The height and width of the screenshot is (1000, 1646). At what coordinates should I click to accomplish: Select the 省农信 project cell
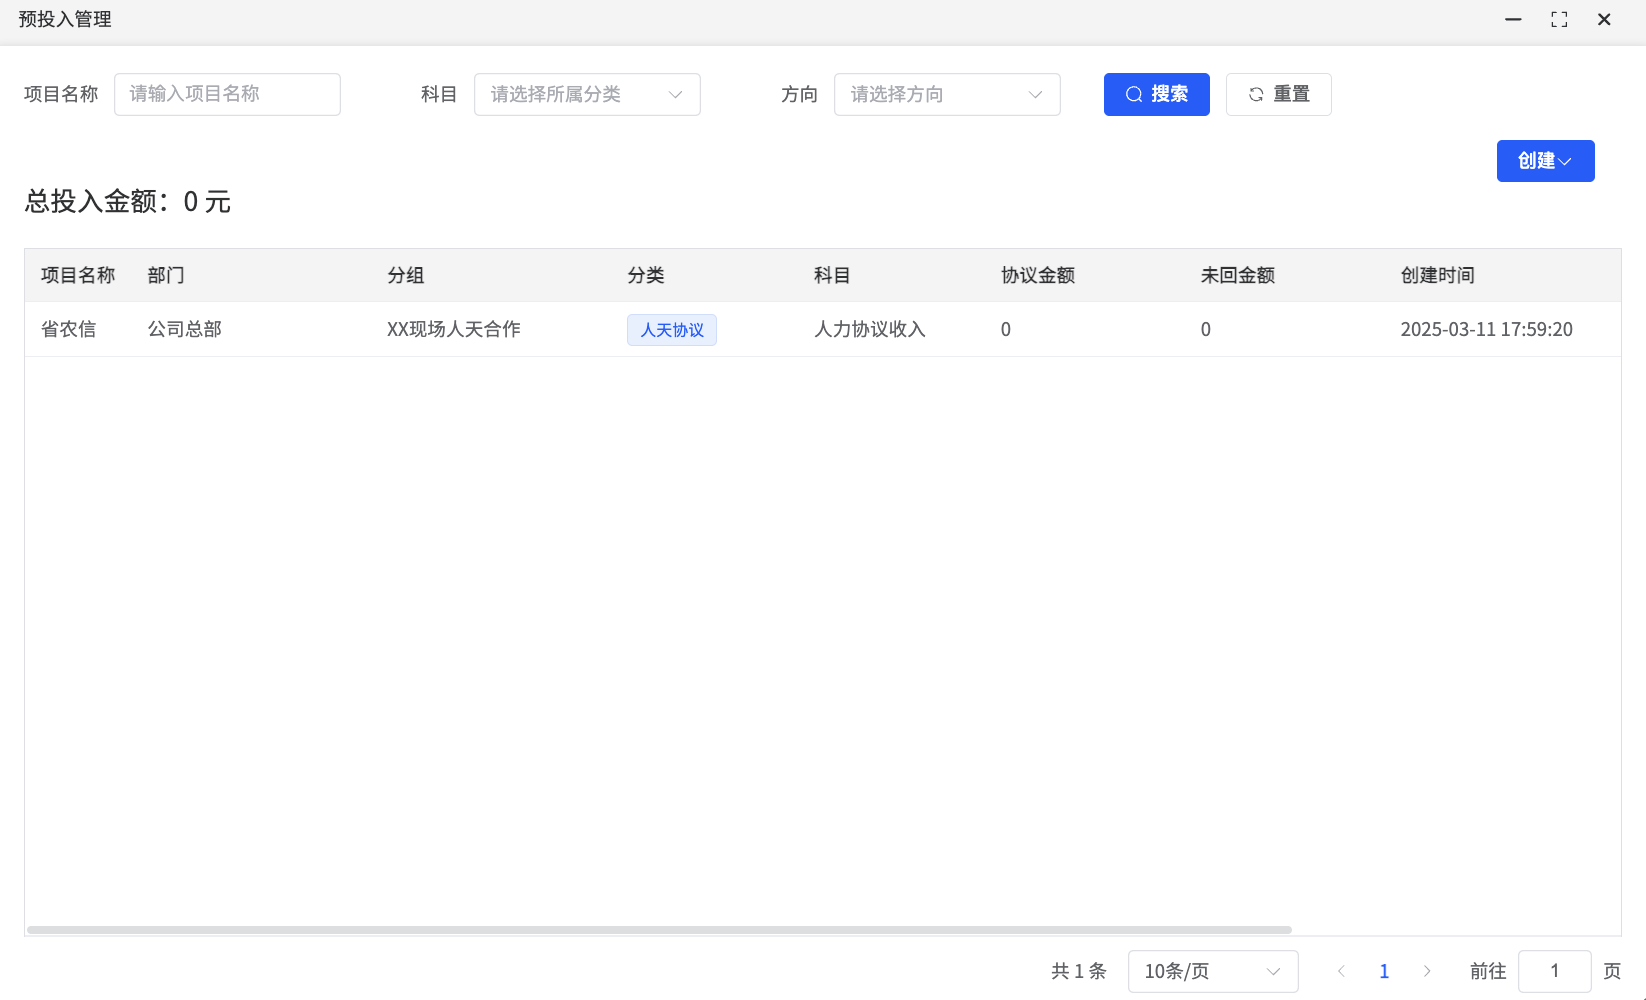[68, 329]
